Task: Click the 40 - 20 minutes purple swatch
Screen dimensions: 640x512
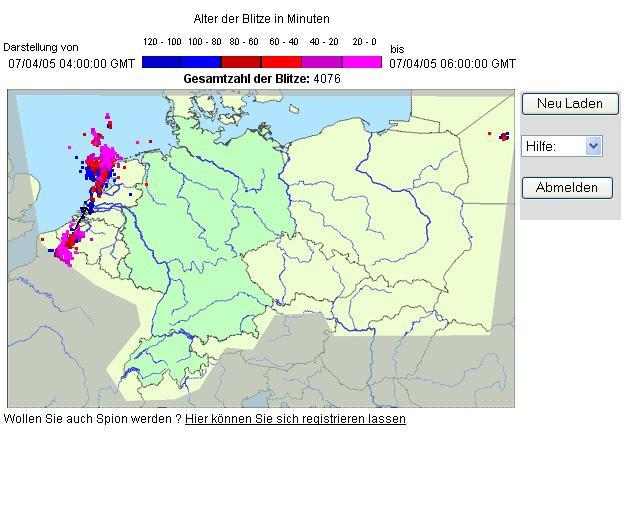Action: (x=322, y=62)
